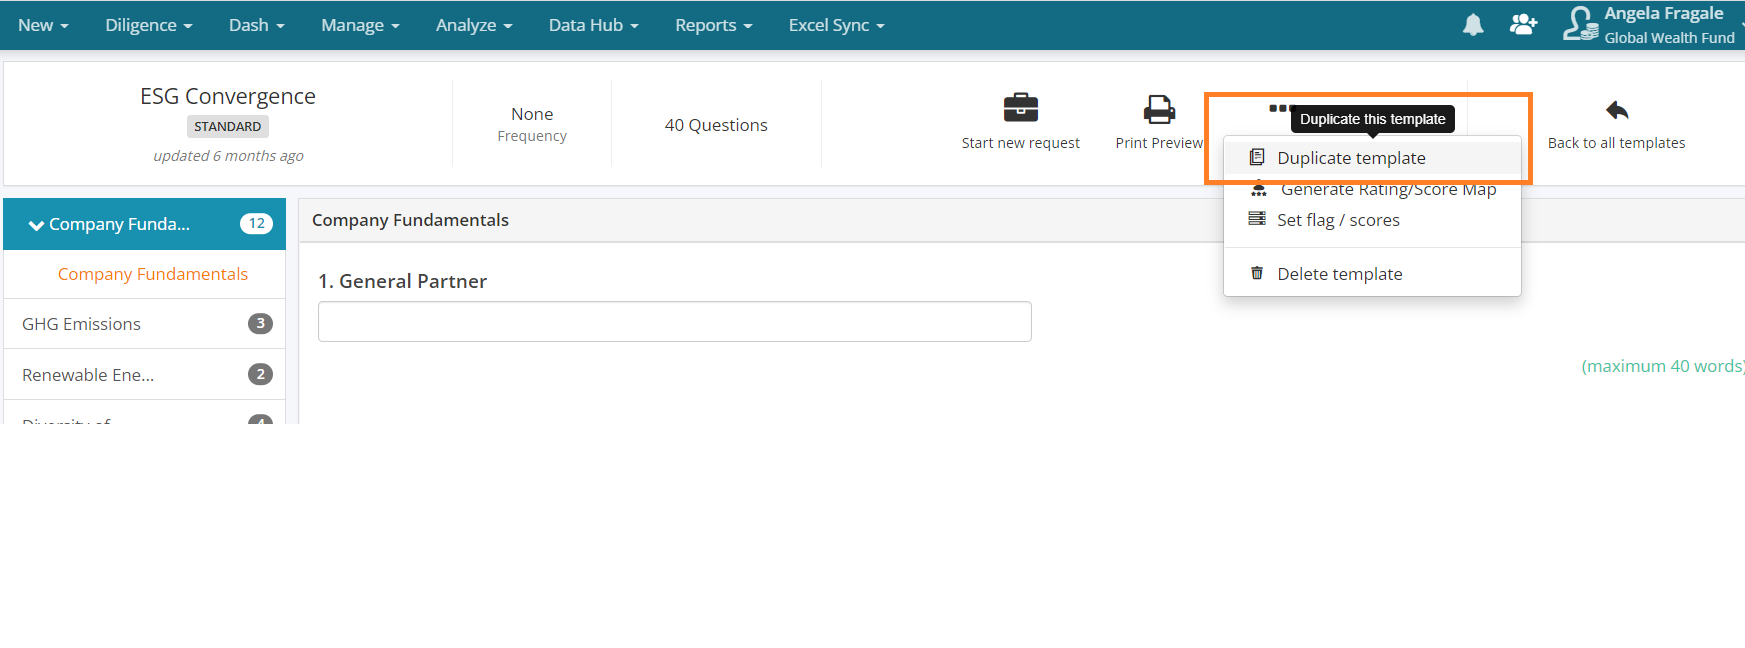Click the printer Print Preview icon
The width and height of the screenshot is (1745, 648).
click(x=1159, y=108)
